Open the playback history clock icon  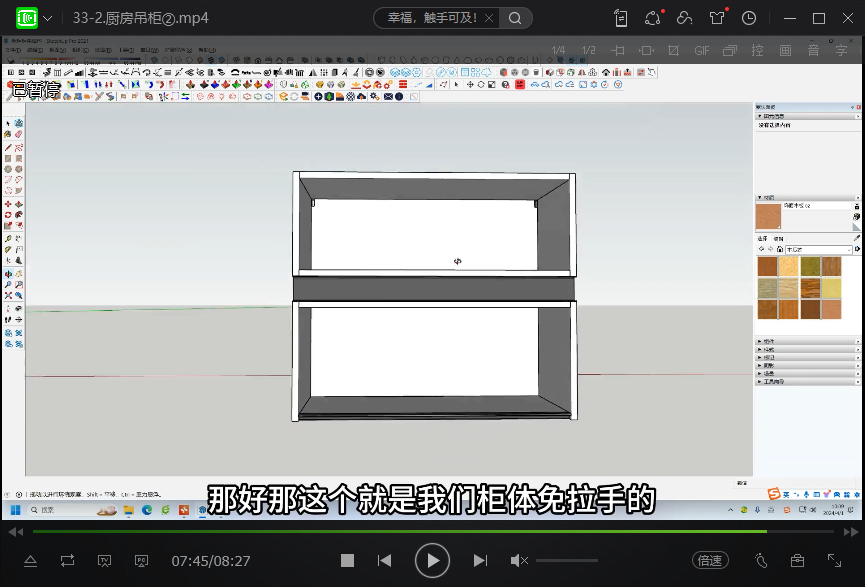click(748, 18)
